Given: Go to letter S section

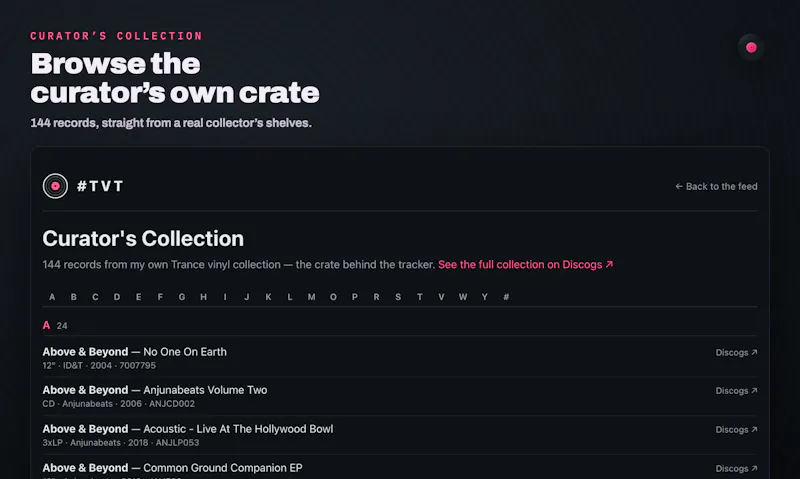Looking at the screenshot, I should point(398,297).
